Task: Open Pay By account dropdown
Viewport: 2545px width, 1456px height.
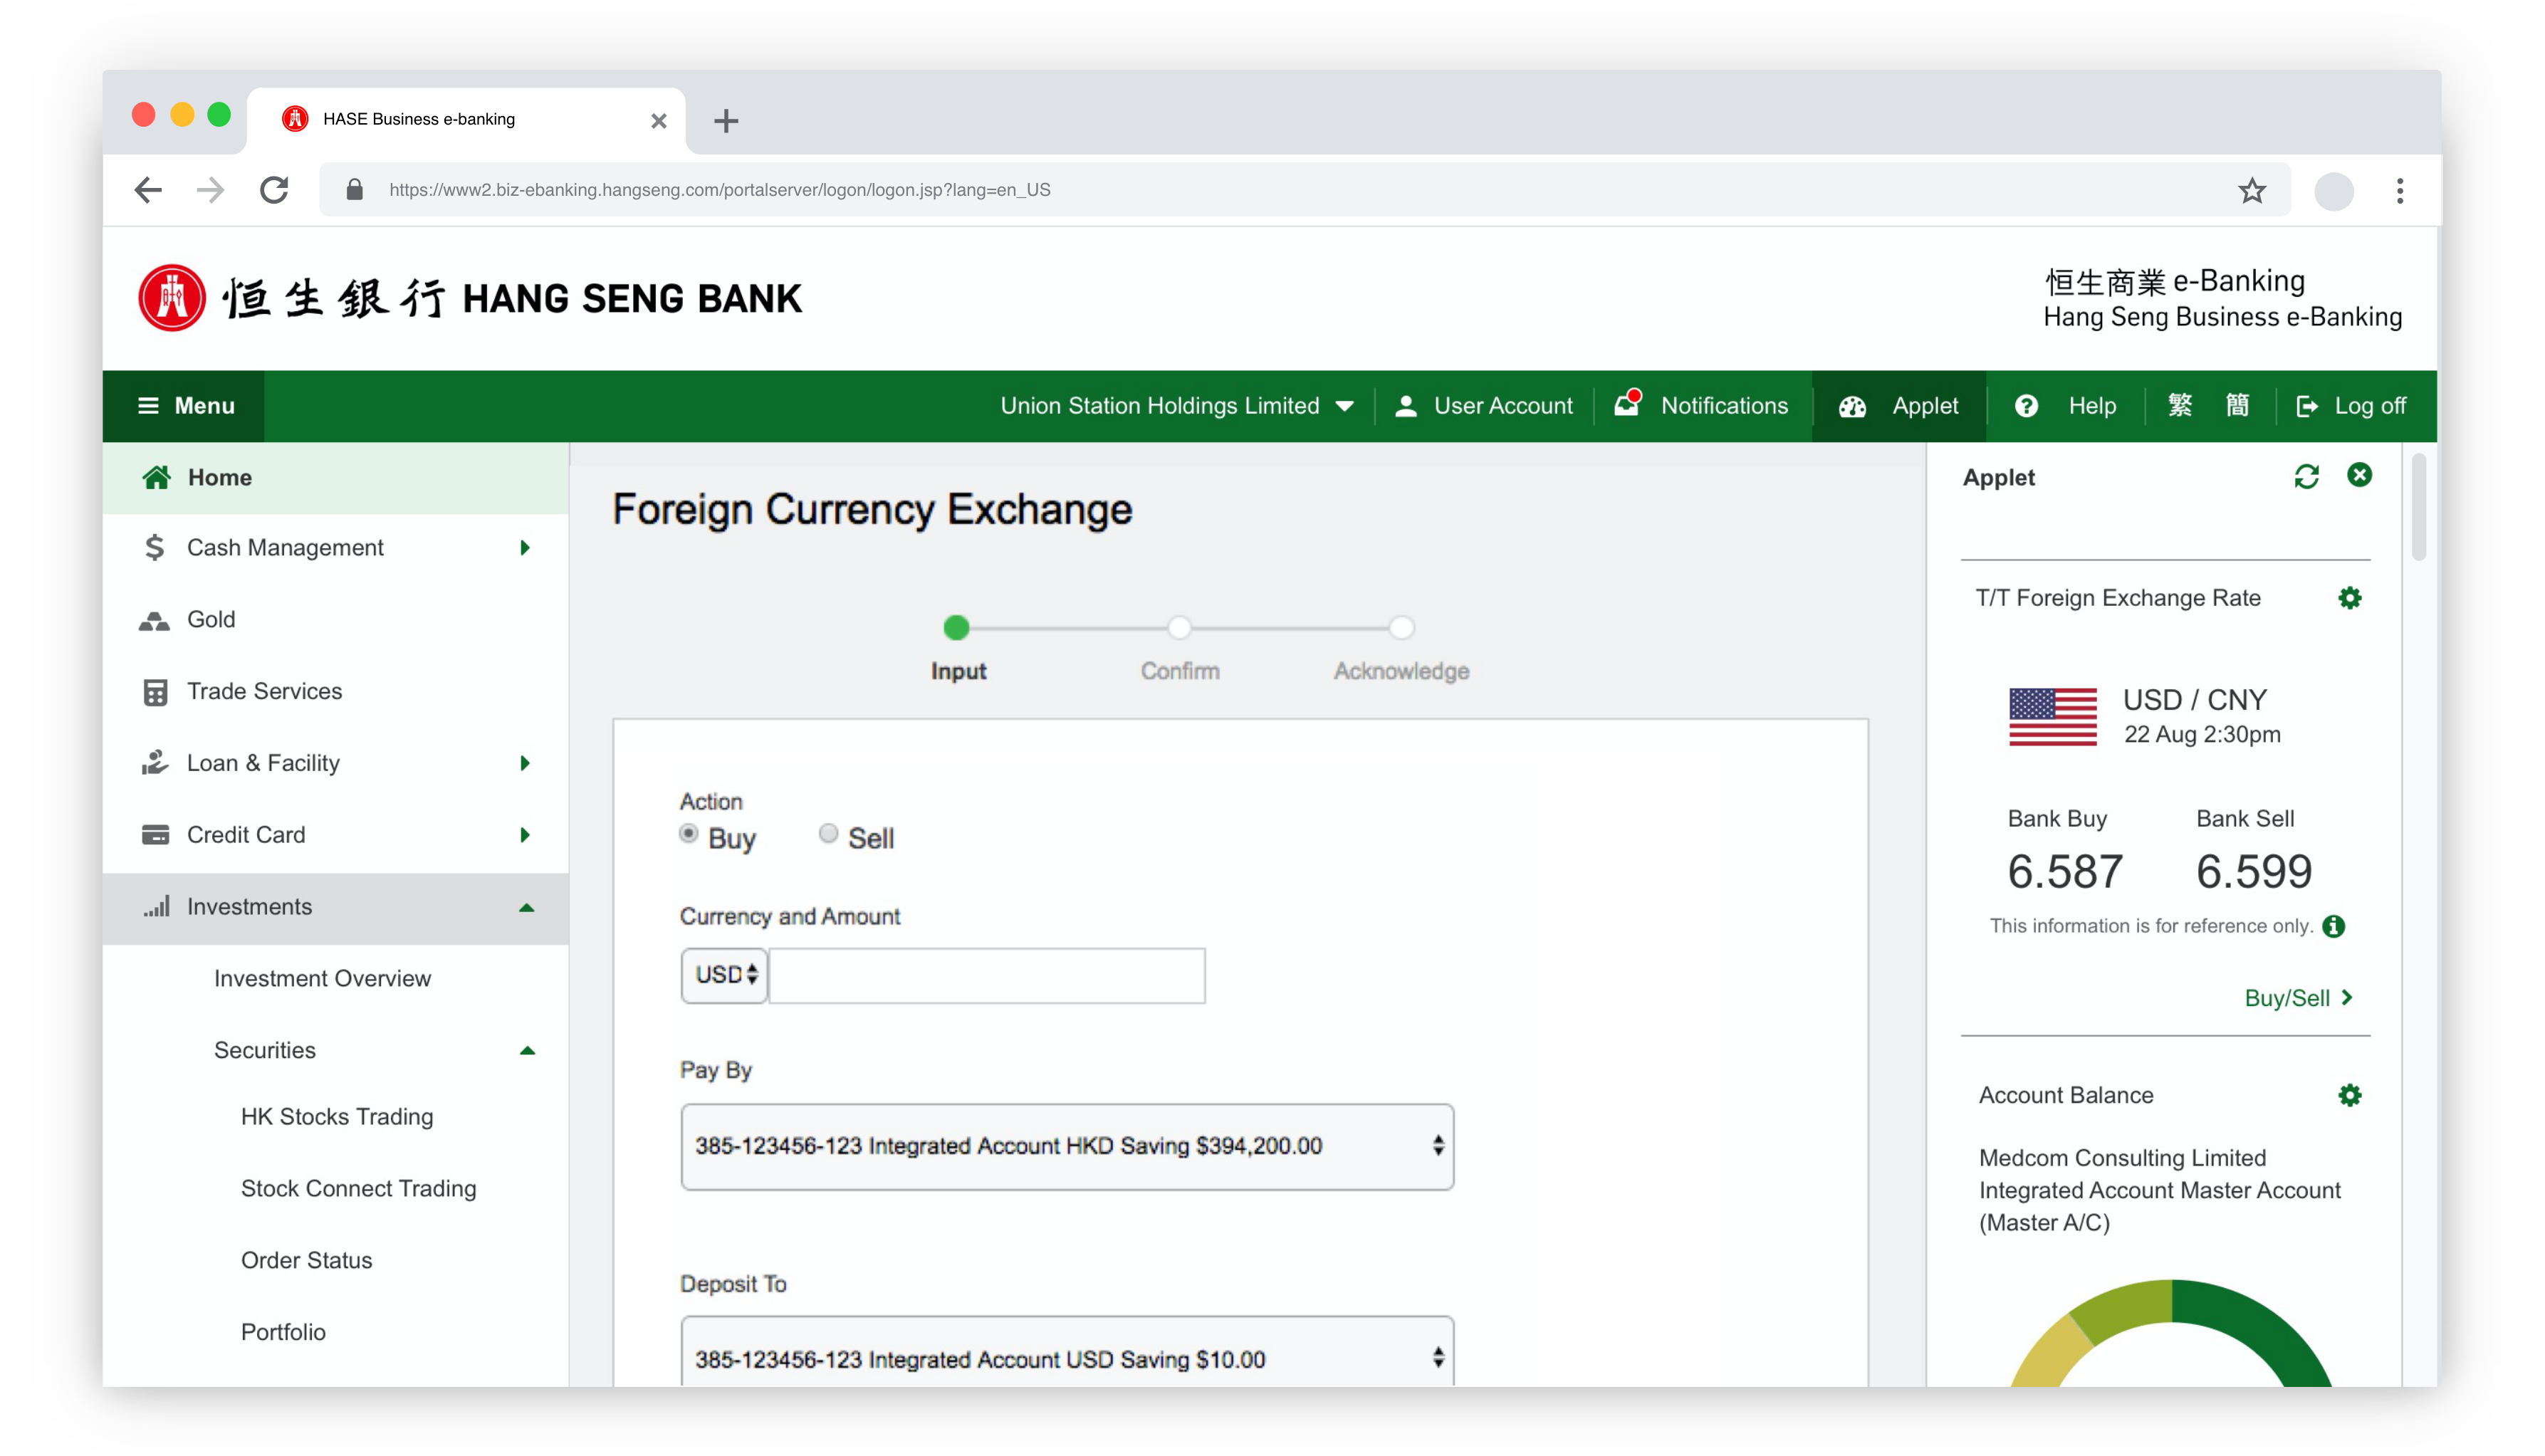Action: (1067, 1146)
